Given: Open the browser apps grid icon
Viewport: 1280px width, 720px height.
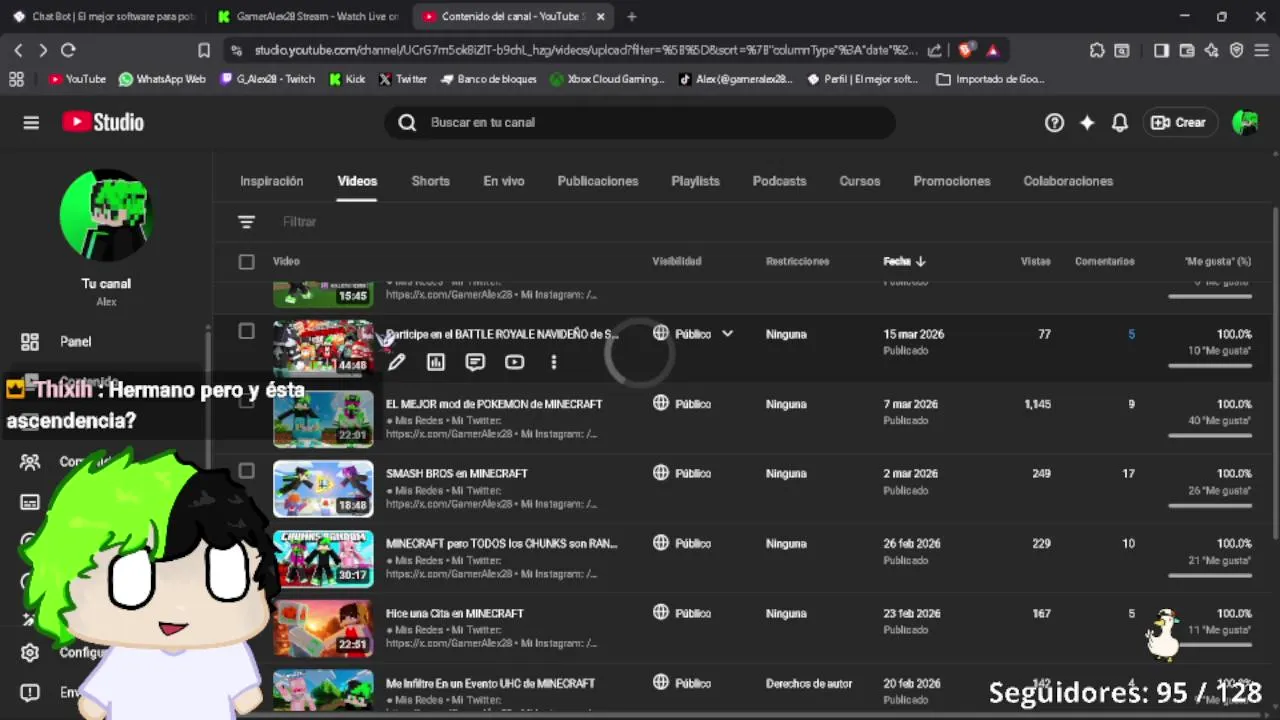Looking at the screenshot, I should pyautogui.click(x=15, y=79).
